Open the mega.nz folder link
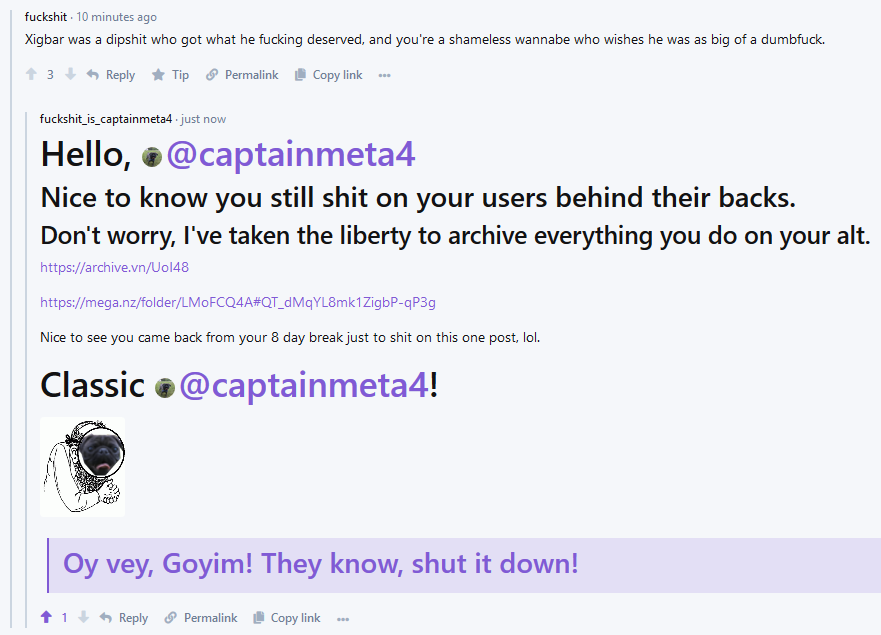 237,302
